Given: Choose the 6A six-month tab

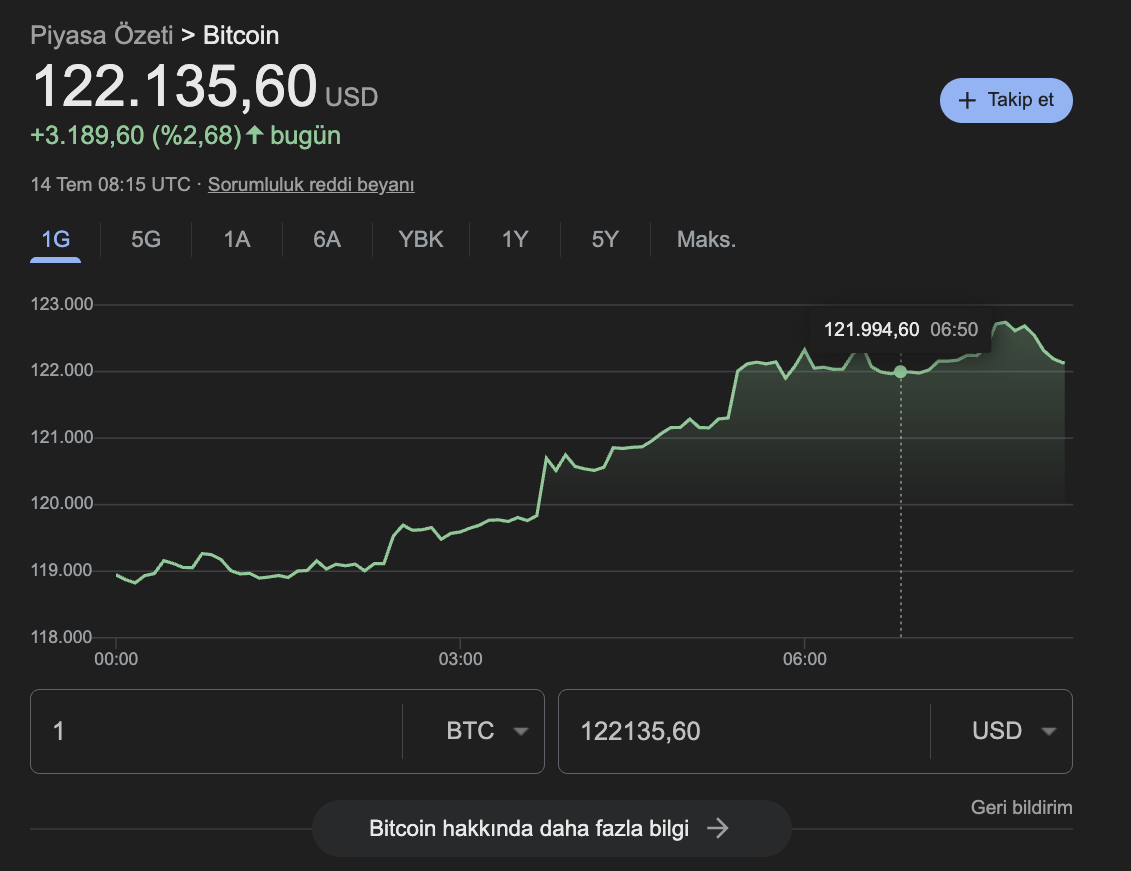Looking at the screenshot, I should click(327, 239).
